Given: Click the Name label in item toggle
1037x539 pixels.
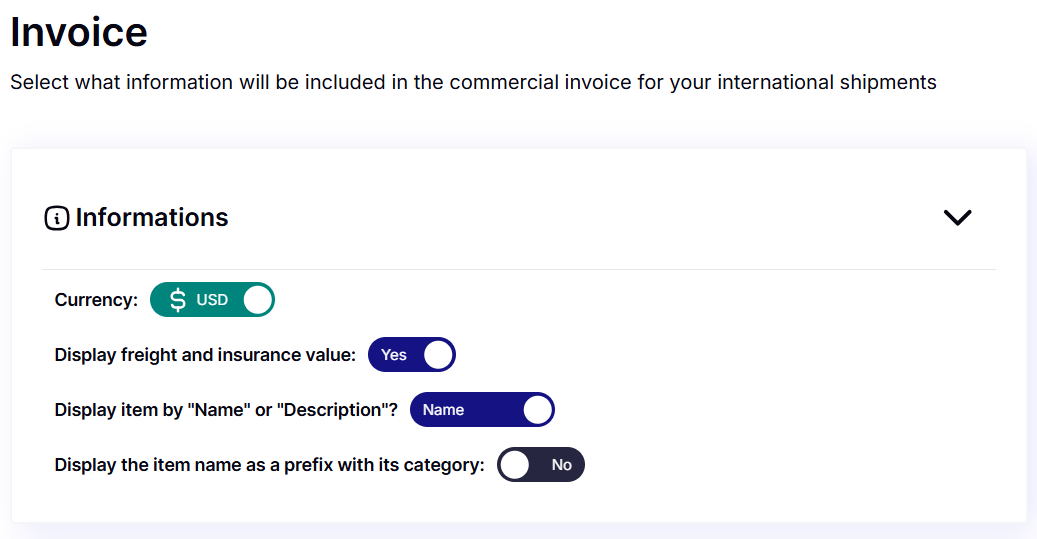Looking at the screenshot, I should coord(443,410).
